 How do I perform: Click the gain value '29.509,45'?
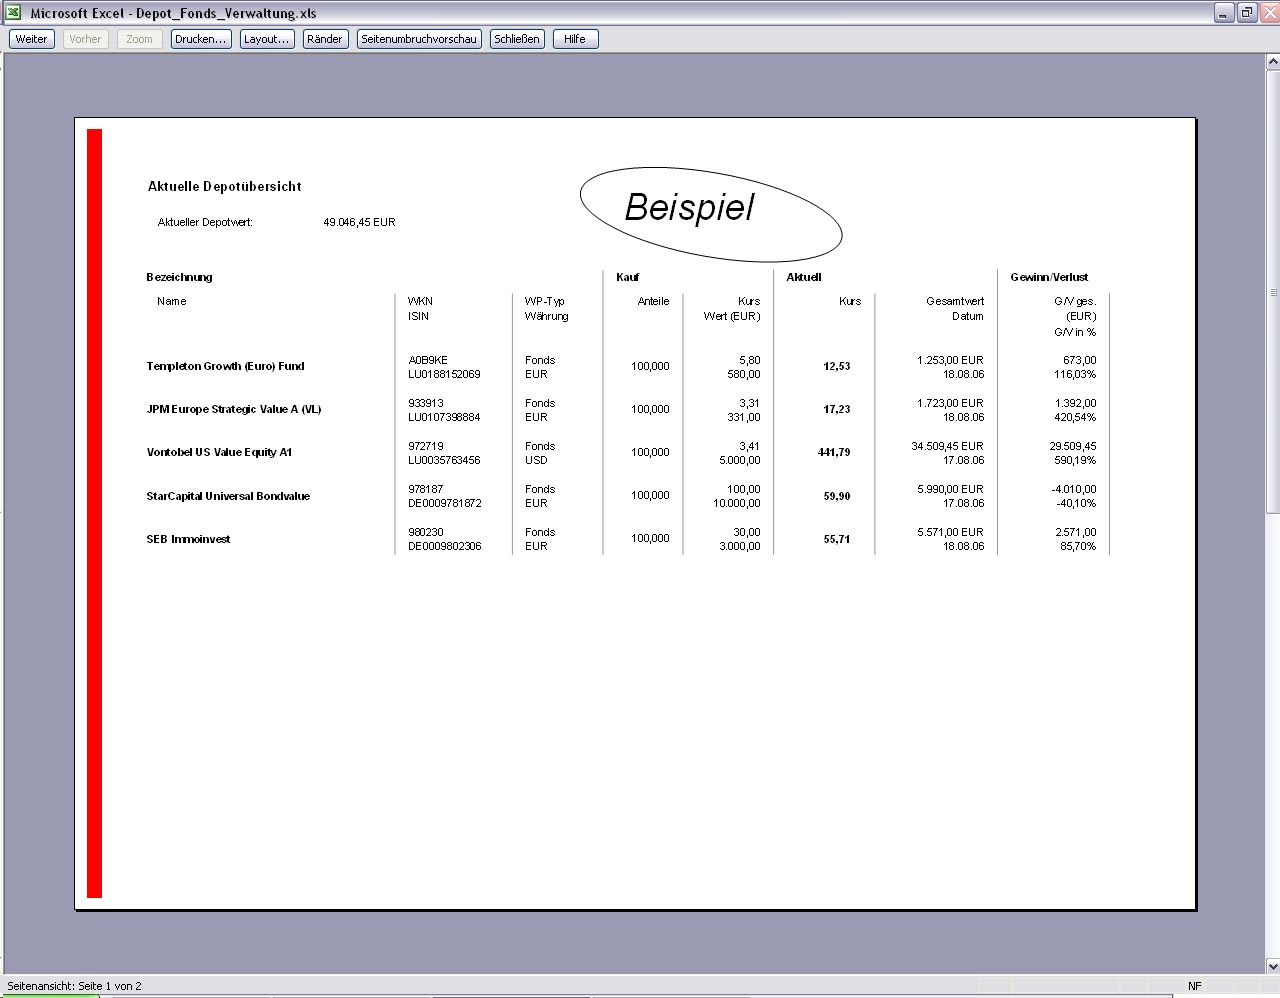(1073, 446)
